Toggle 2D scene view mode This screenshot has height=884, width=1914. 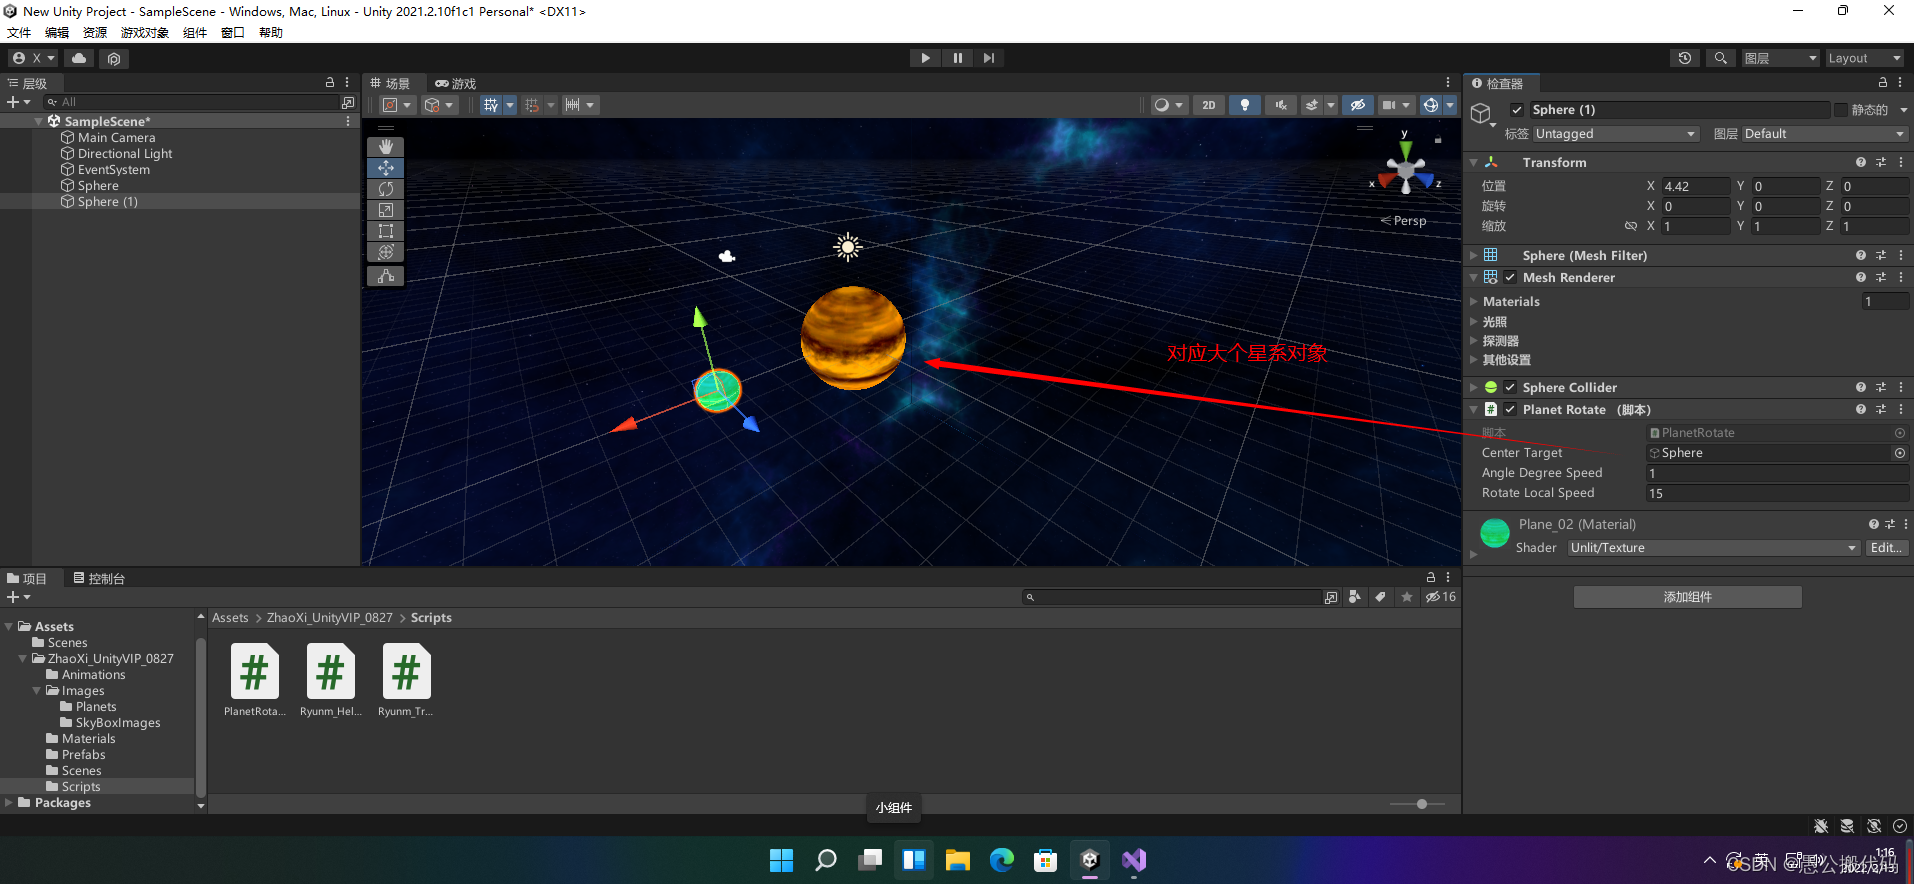1209,105
